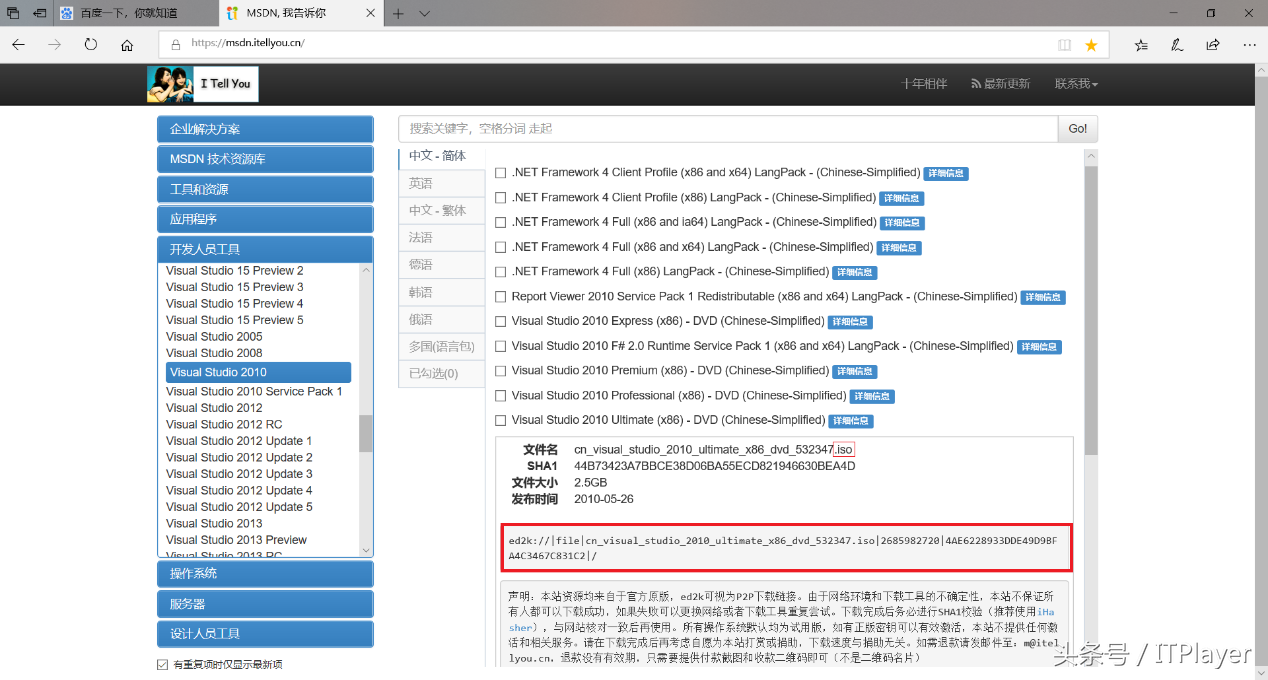Check Visual Studio 2010 Premium DVD
Screen dimensions: 1268x680
pos(501,371)
